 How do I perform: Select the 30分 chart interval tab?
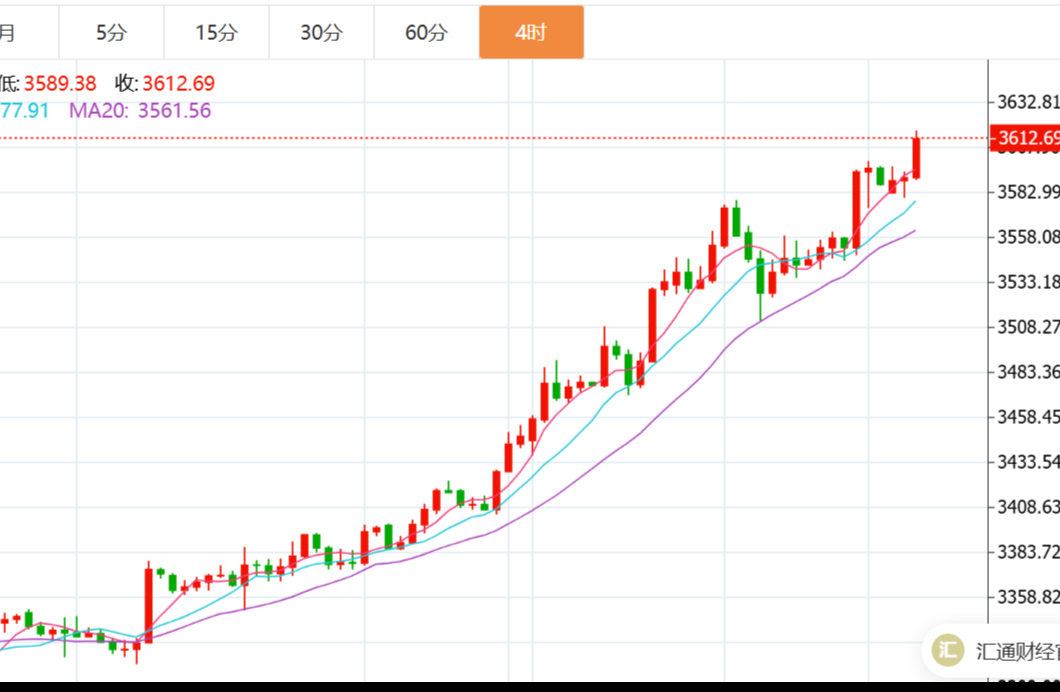322,32
